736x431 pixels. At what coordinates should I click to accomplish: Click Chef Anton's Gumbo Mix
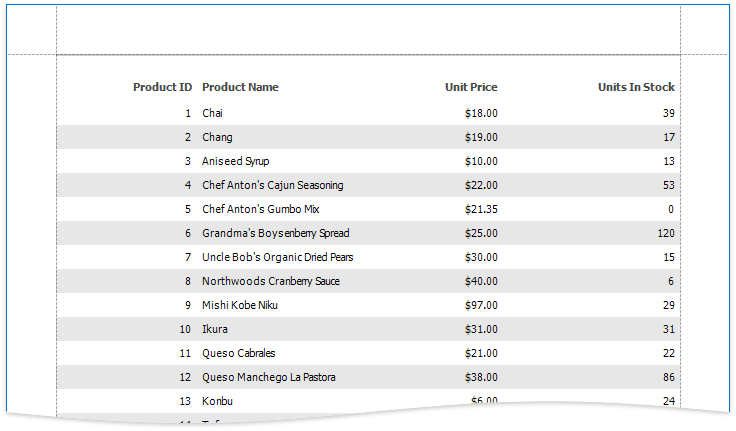click(260, 209)
